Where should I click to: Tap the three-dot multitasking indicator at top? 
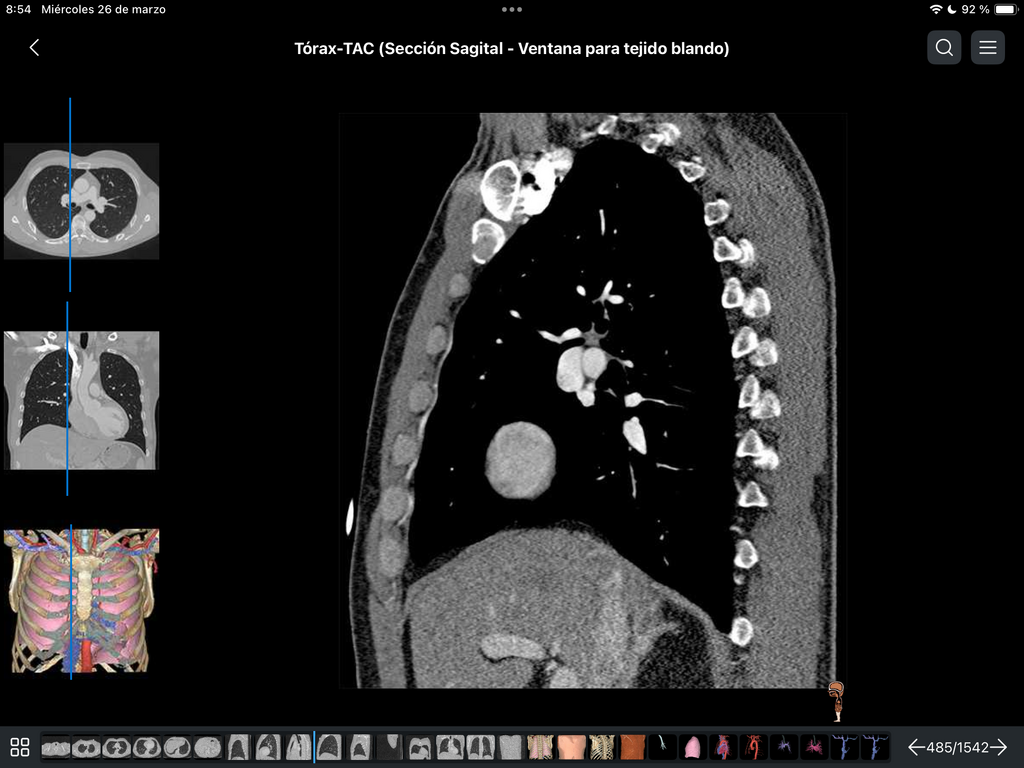(x=512, y=9)
